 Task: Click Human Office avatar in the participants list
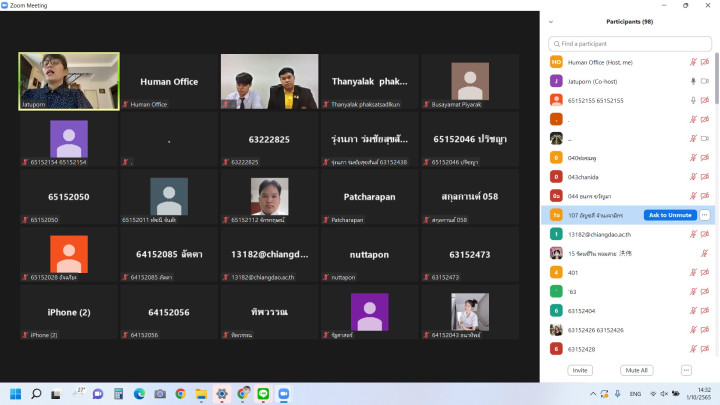tap(556, 62)
